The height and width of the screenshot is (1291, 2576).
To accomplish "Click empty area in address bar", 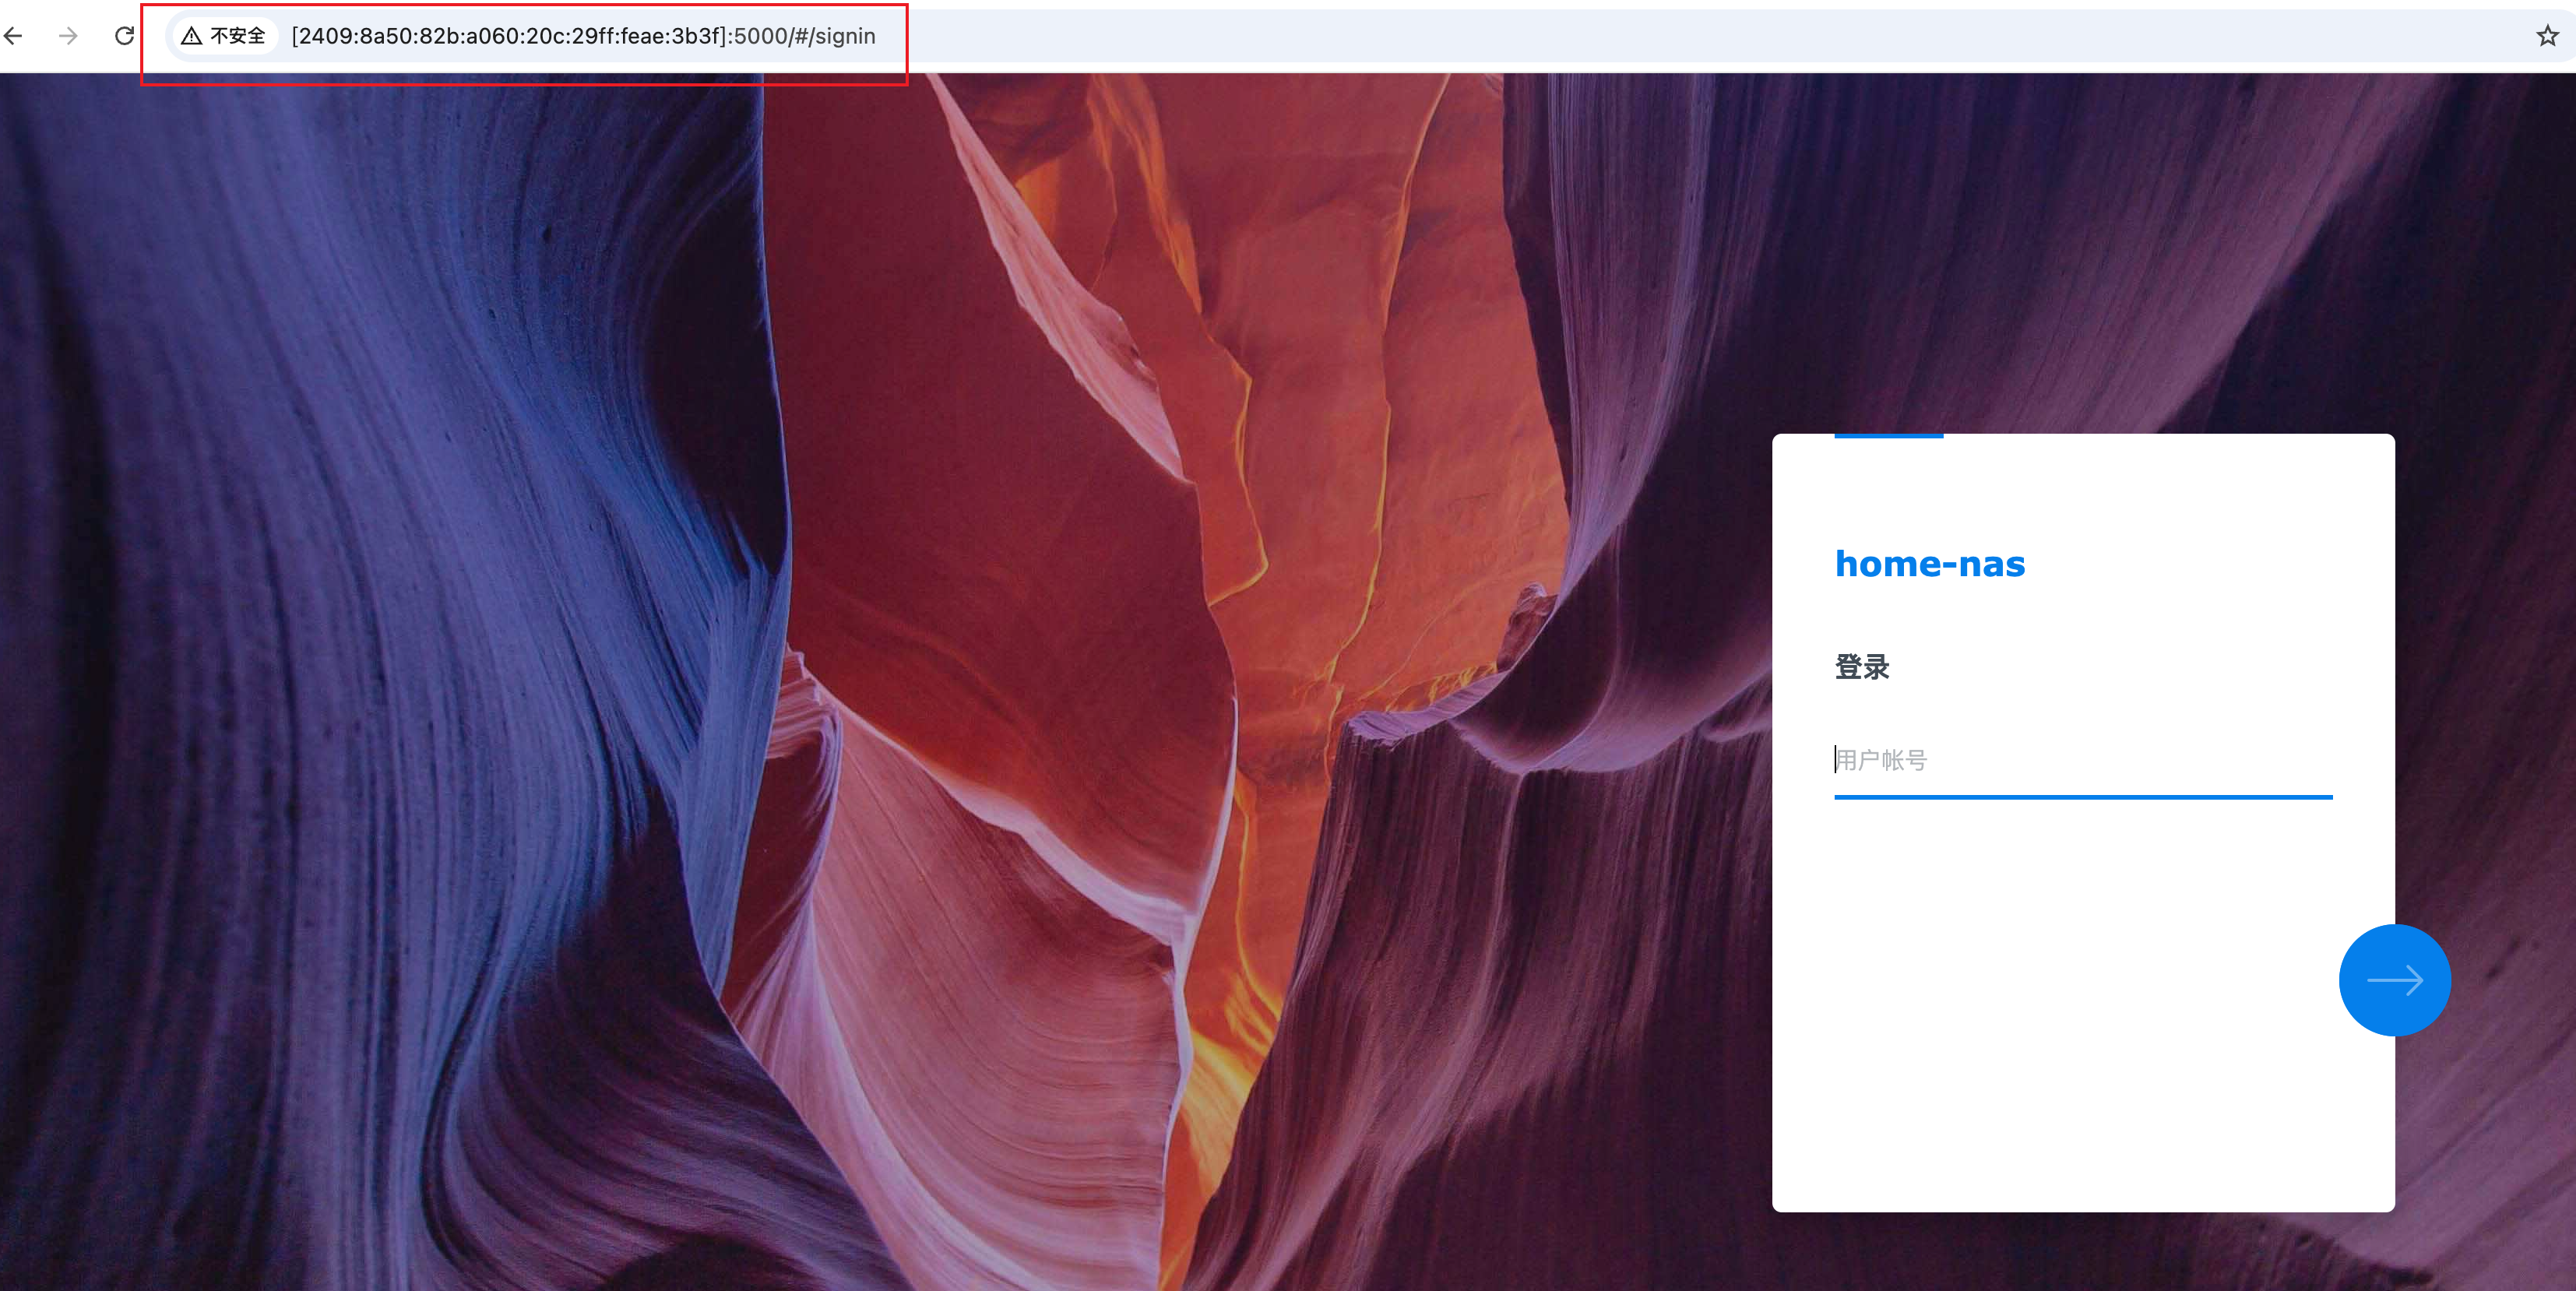I will (1600, 36).
